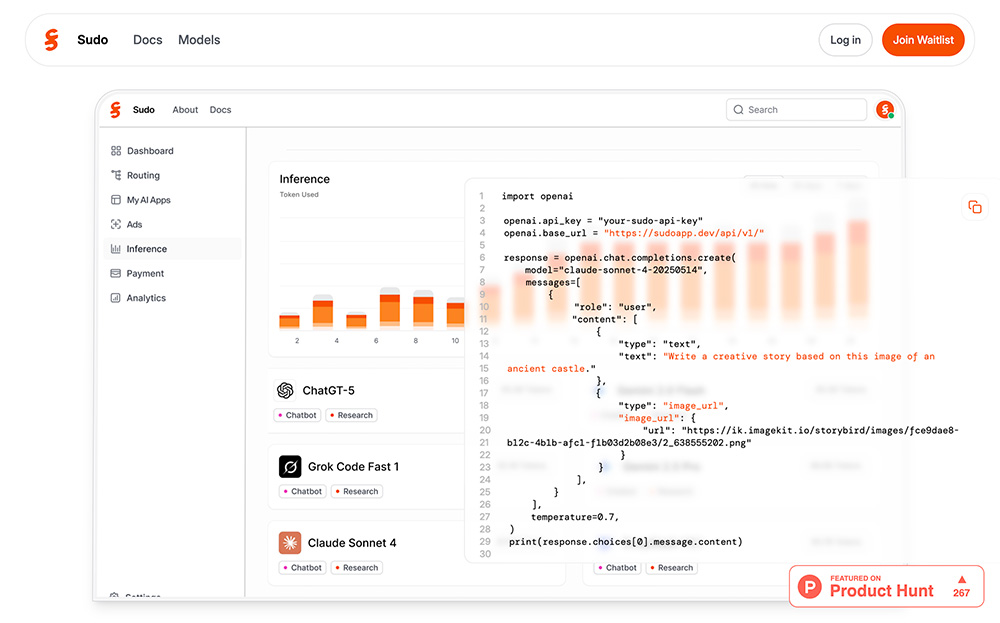Click the magnifier icon in the Search field
Viewport: 1000px width, 623px height.
point(739,110)
